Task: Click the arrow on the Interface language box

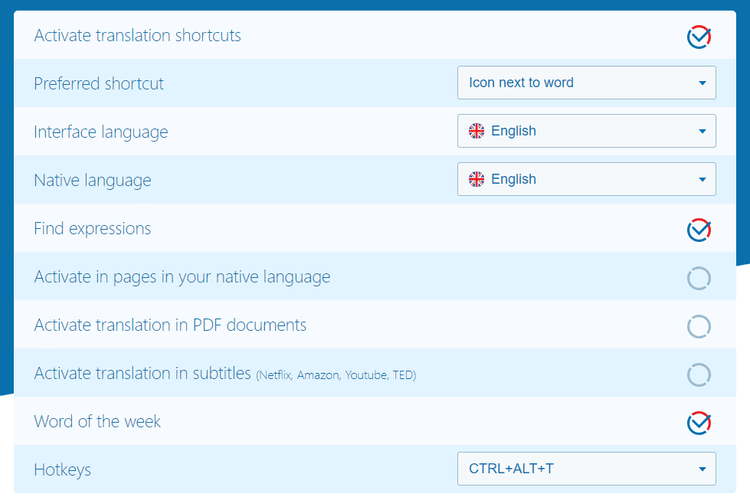Action: click(x=702, y=131)
